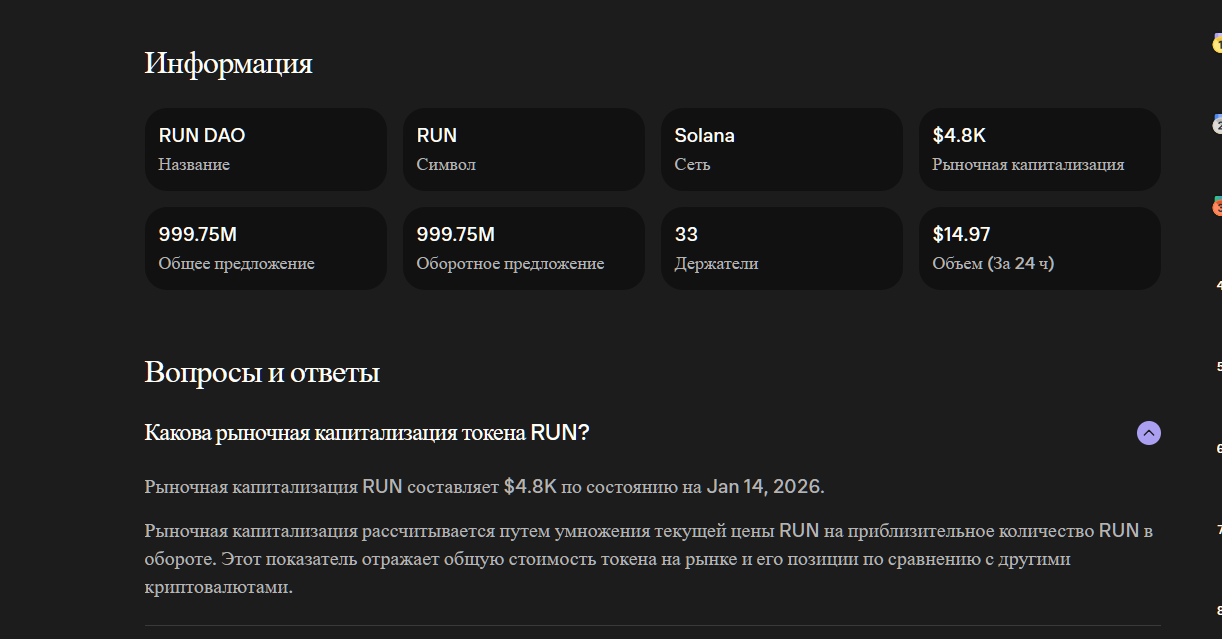The width and height of the screenshot is (1222, 639).
Task: Click the 'Информация' section heading
Action: coord(229,63)
